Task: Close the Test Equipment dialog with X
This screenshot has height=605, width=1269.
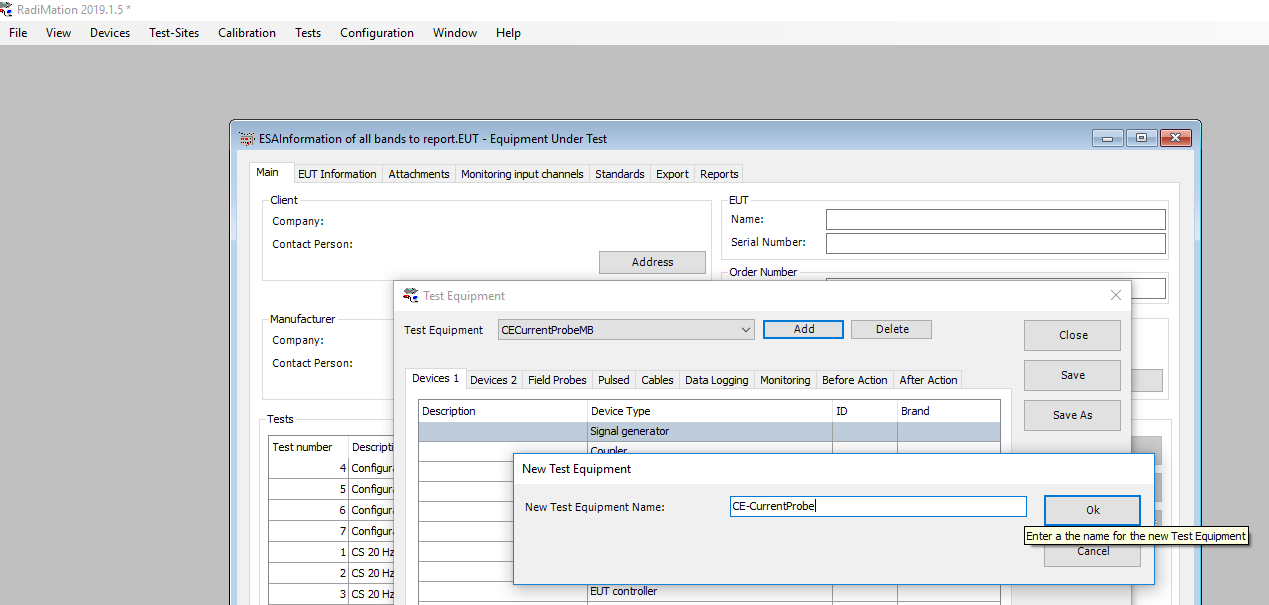Action: (x=1116, y=295)
